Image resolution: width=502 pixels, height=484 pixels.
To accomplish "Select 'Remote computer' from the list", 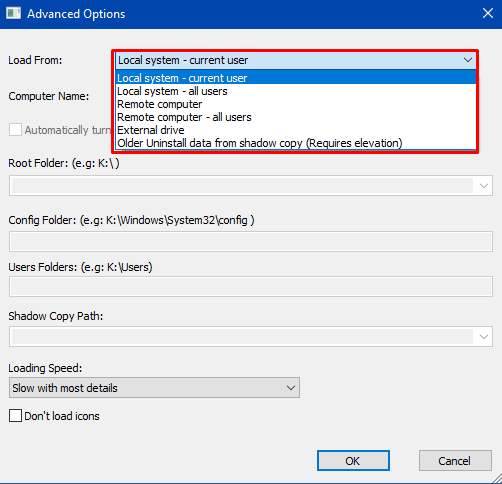I will (296, 104).
